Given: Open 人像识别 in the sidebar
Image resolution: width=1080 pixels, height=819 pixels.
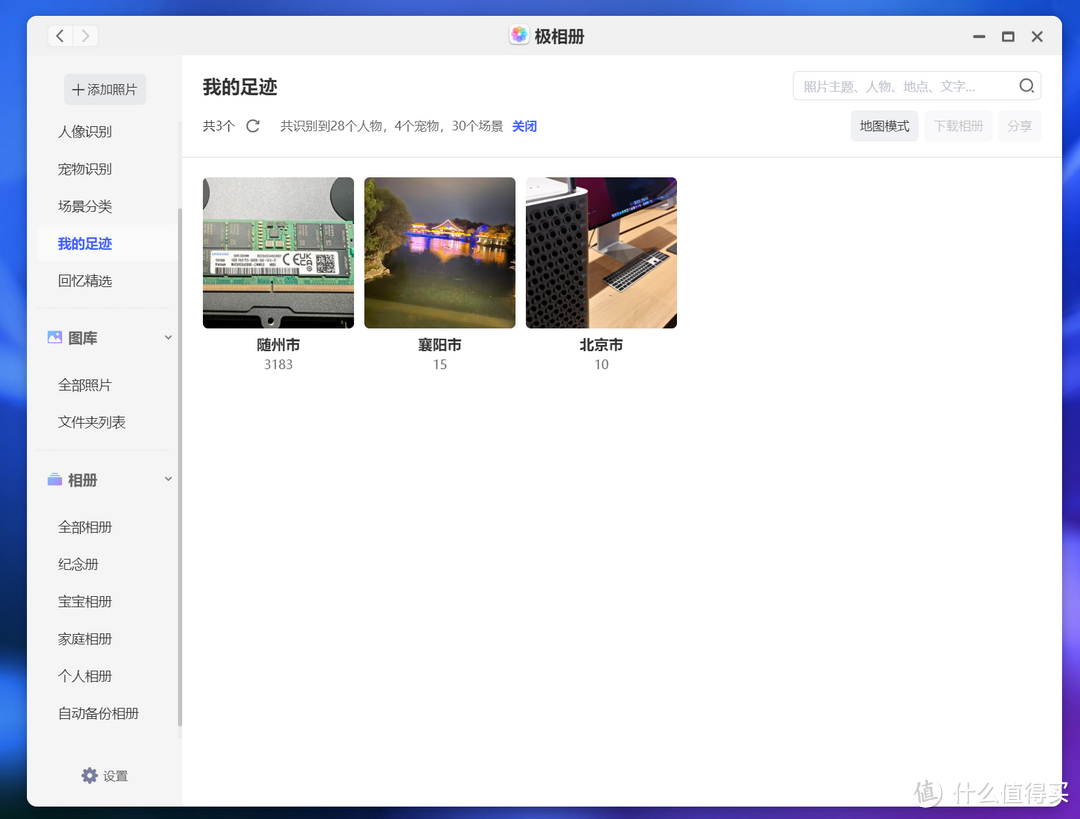Looking at the screenshot, I should tap(85, 132).
